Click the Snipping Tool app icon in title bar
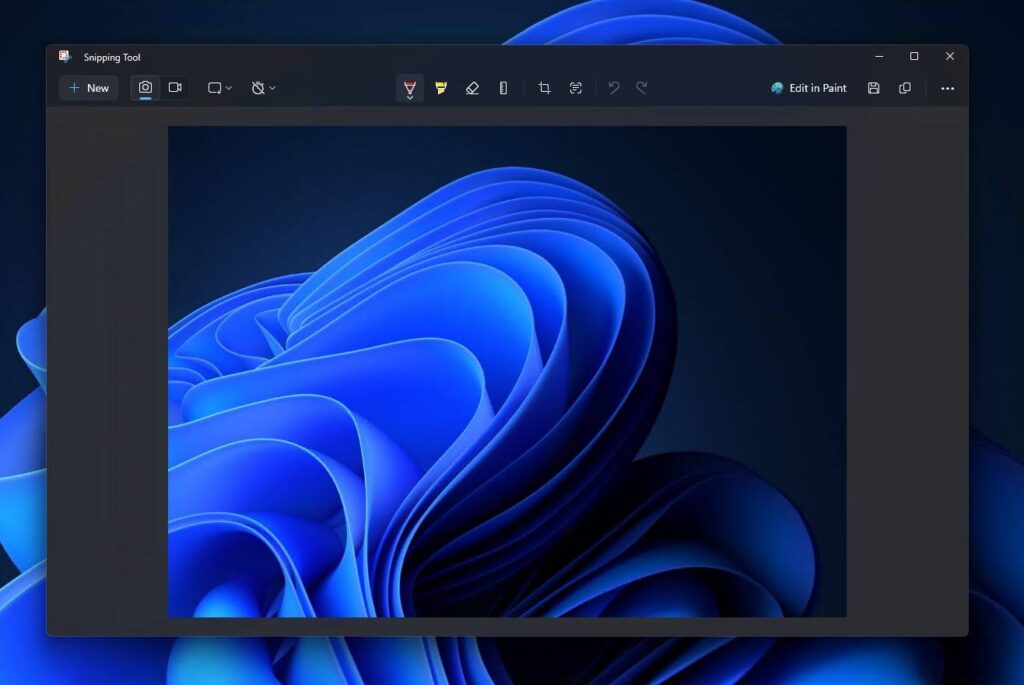Viewport: 1024px width, 685px height. (65, 57)
